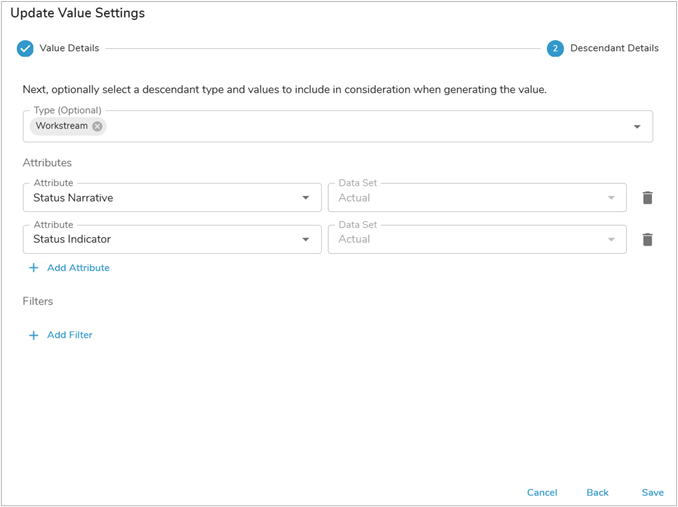The width and height of the screenshot is (678, 507).
Task: Click the step 2 circle icon
Action: [x=555, y=48]
